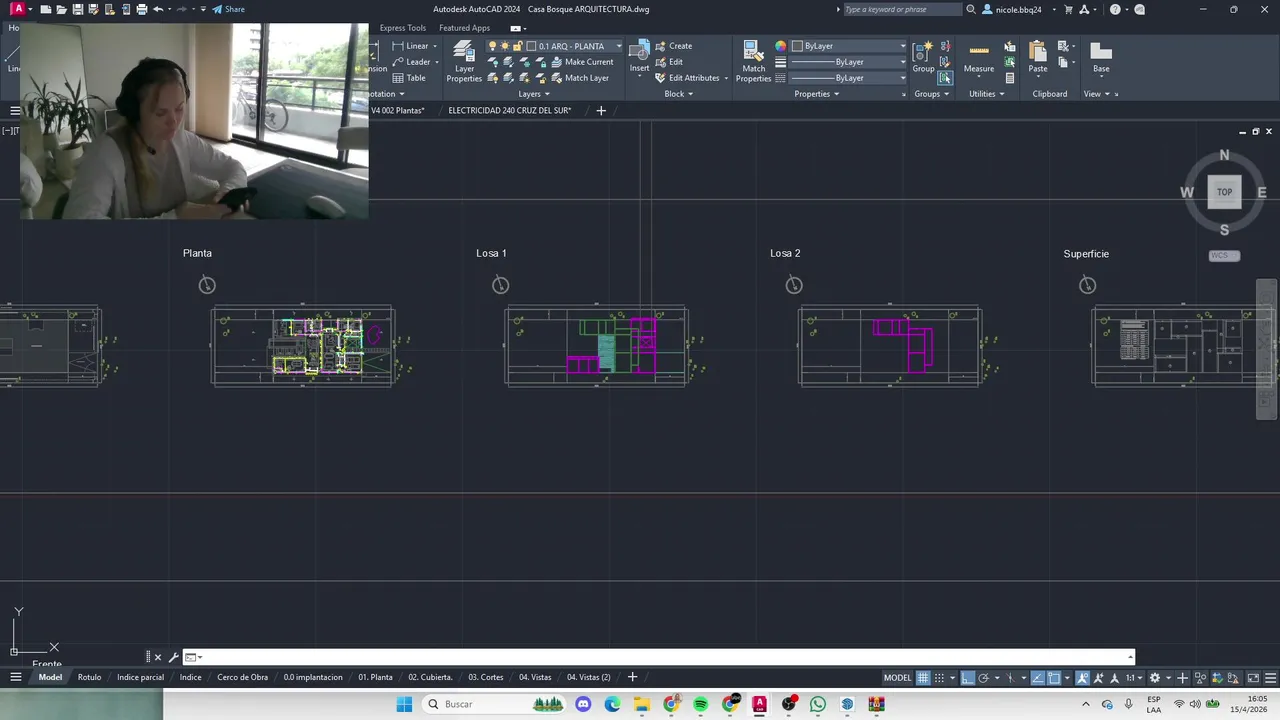1280x720 pixels.
Task: Toggle the drawing grid display in status bar
Action: [923, 678]
